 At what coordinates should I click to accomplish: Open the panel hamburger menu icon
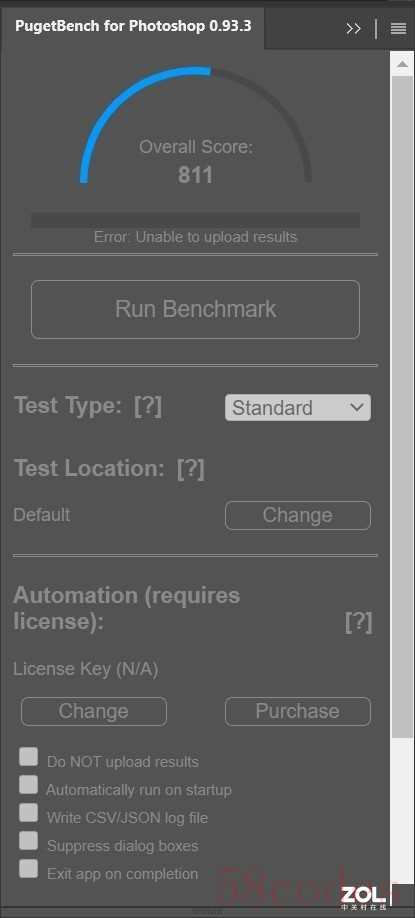pos(398,29)
